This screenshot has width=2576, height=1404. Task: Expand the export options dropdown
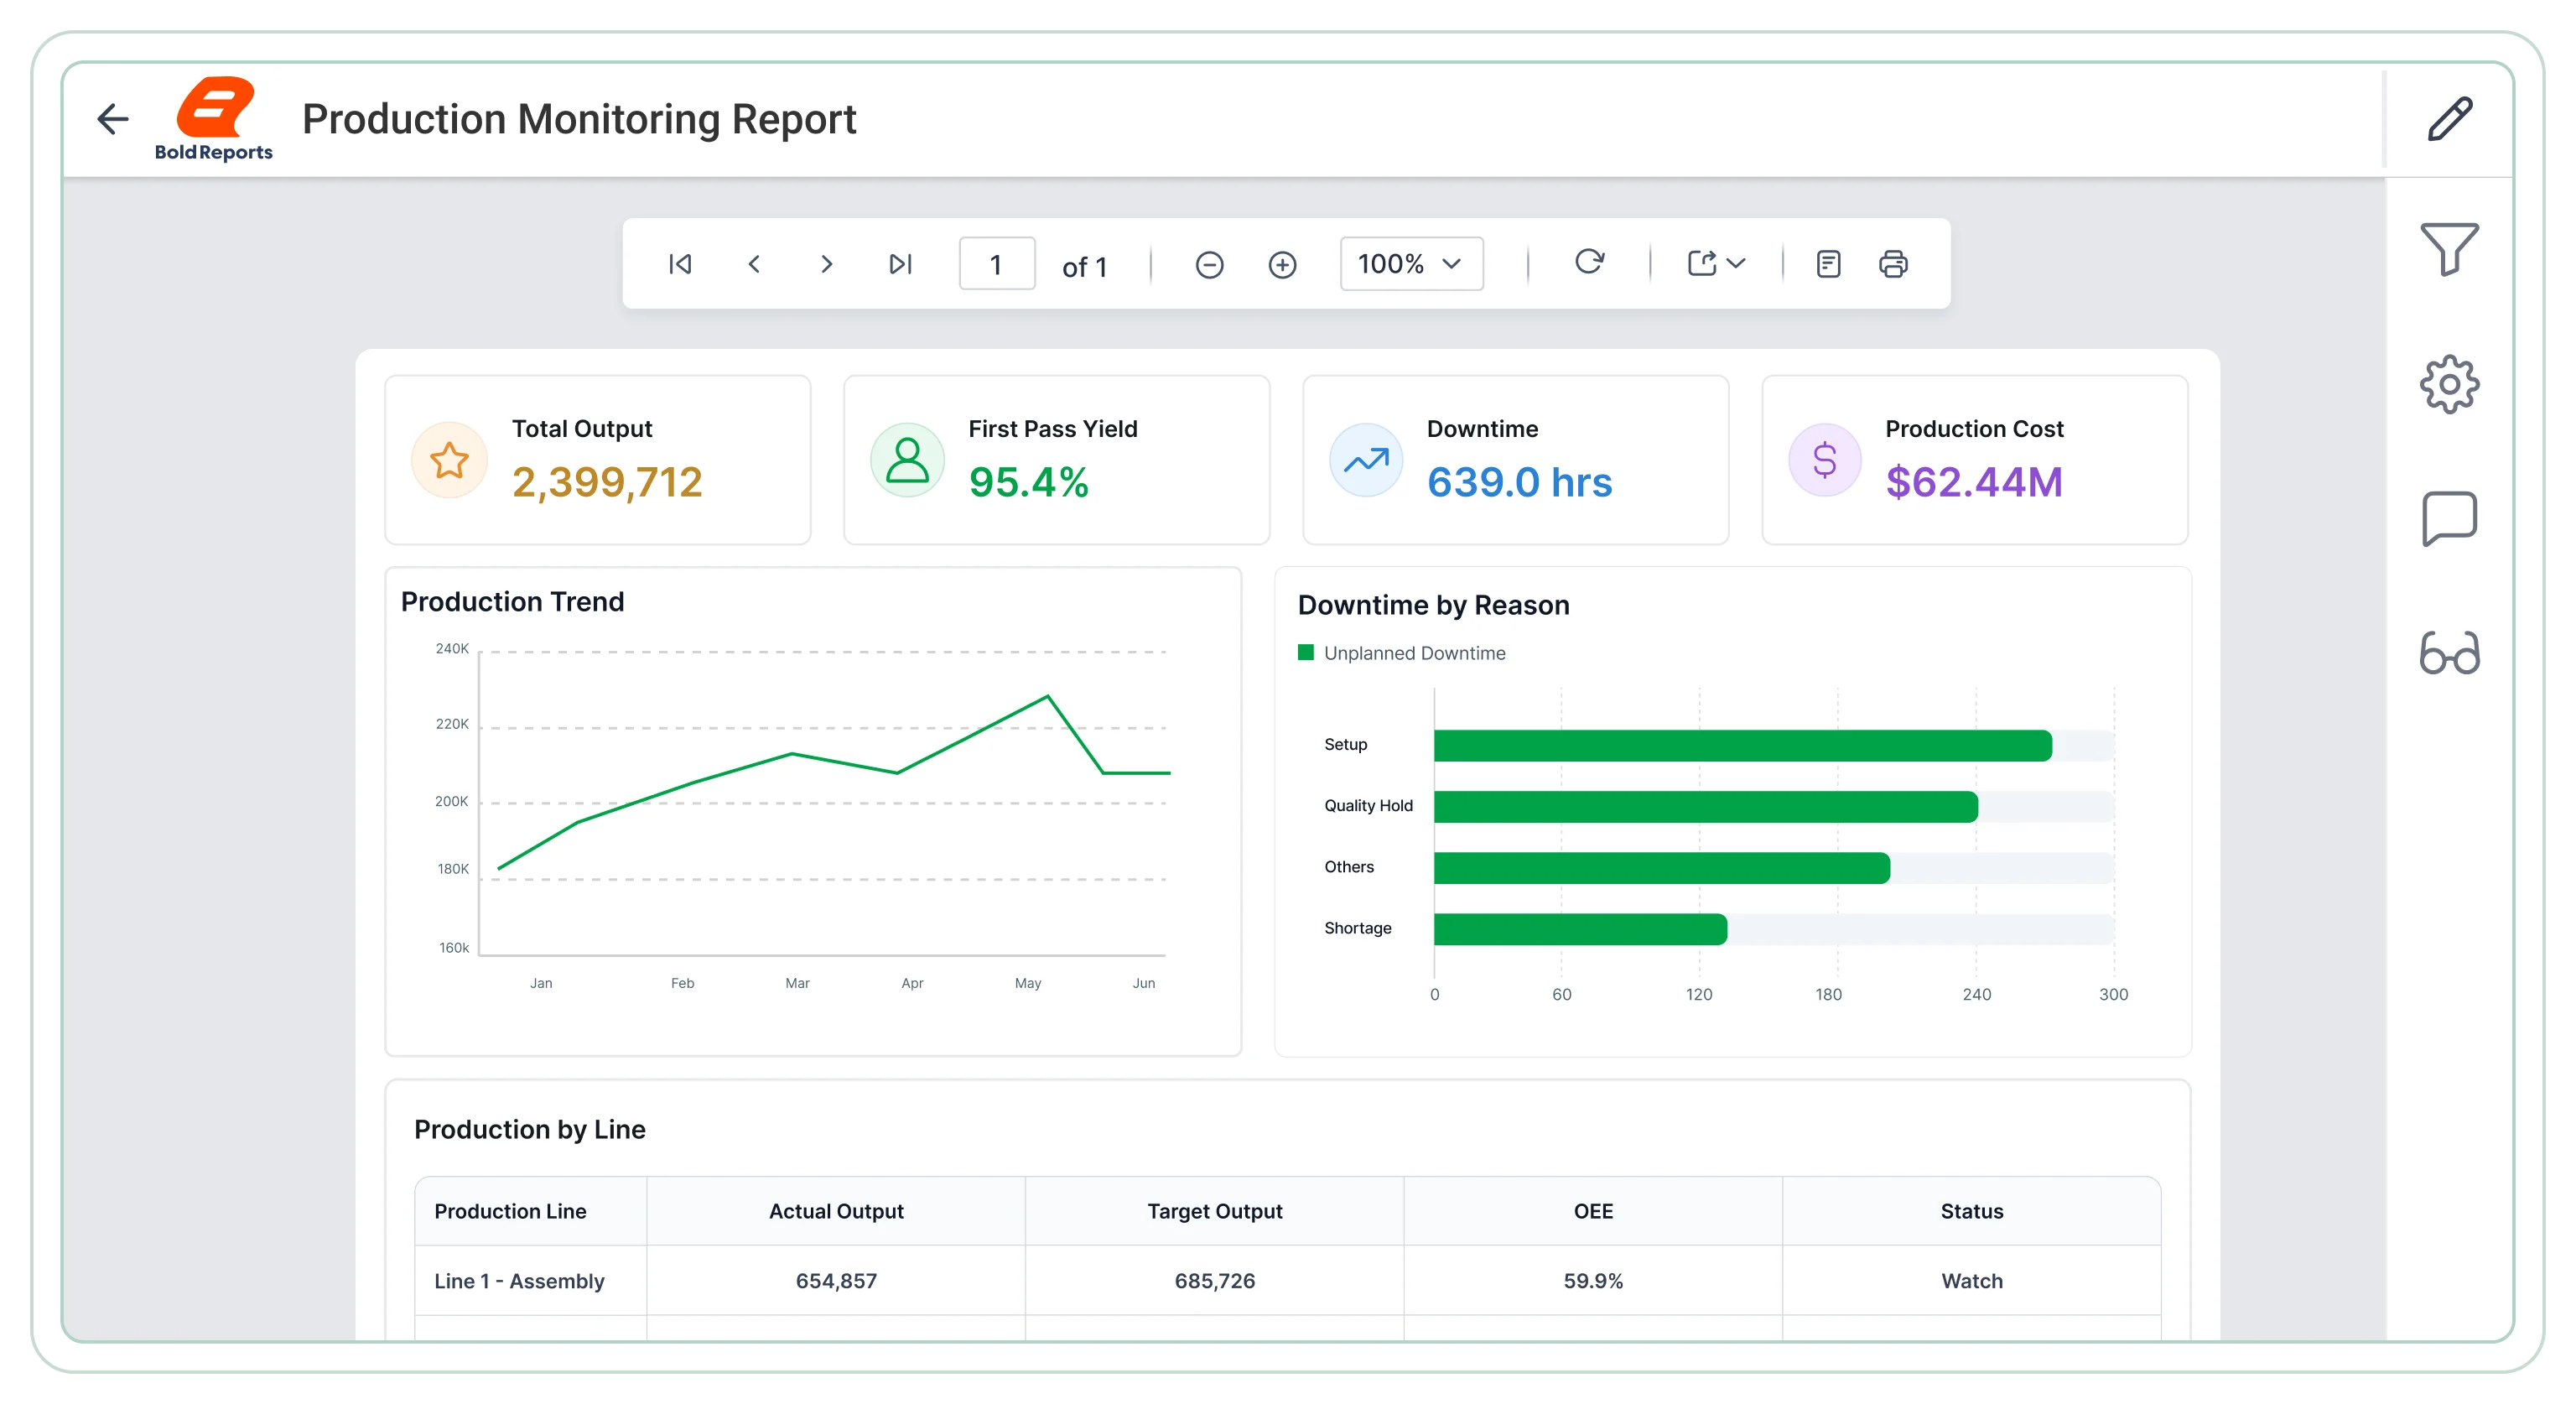[x=1716, y=263]
